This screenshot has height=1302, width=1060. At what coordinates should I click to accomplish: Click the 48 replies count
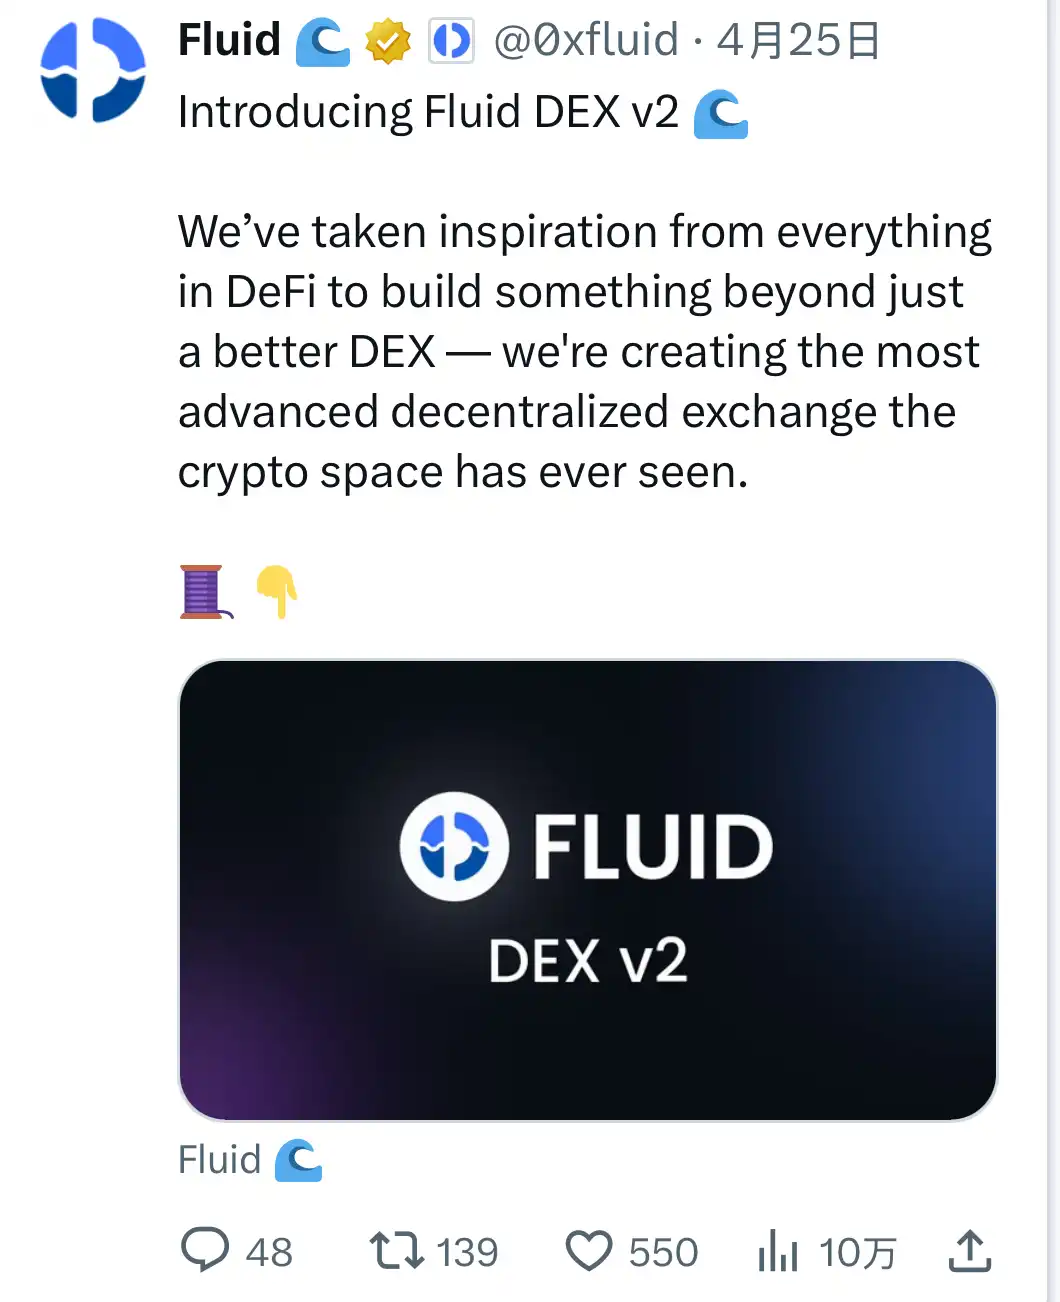click(269, 1252)
